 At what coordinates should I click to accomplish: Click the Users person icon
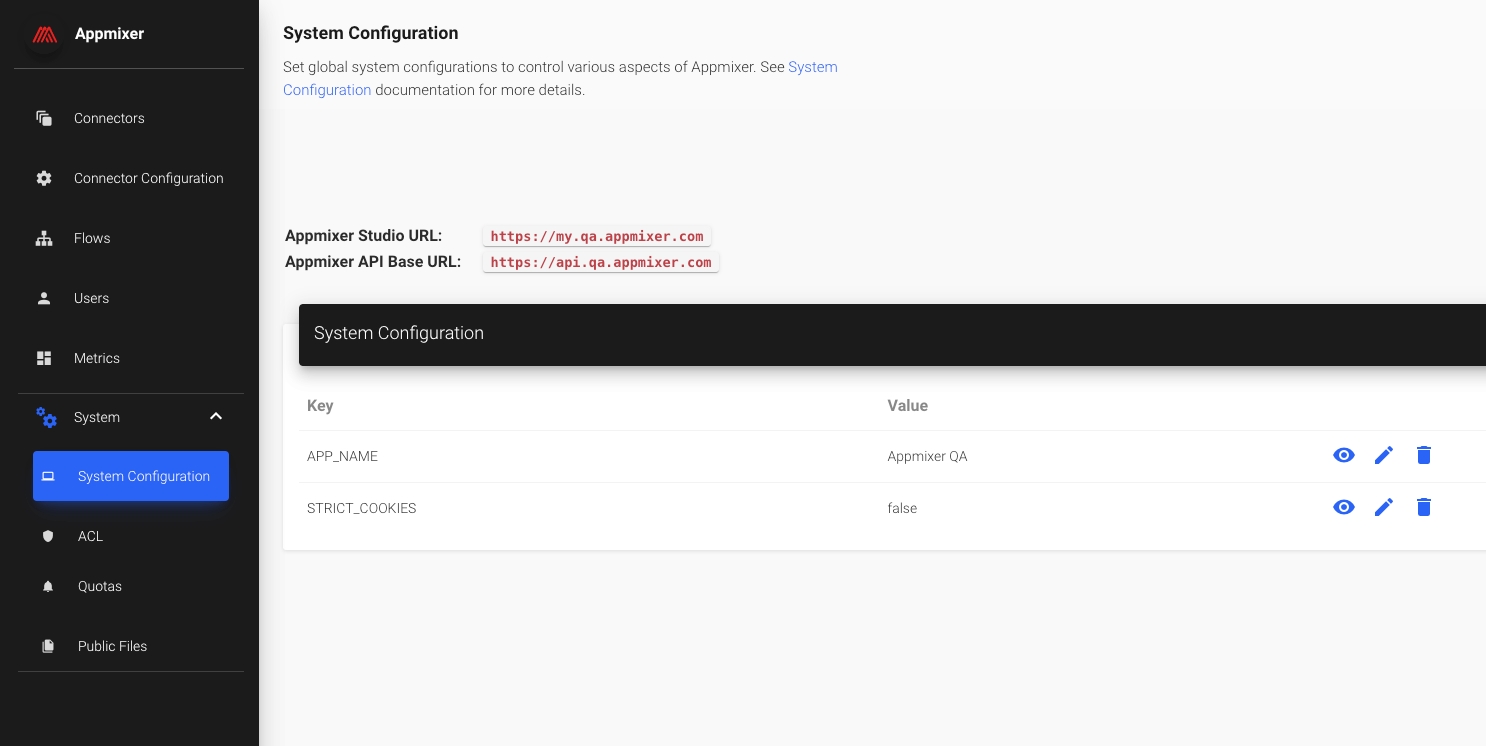pyautogui.click(x=44, y=298)
